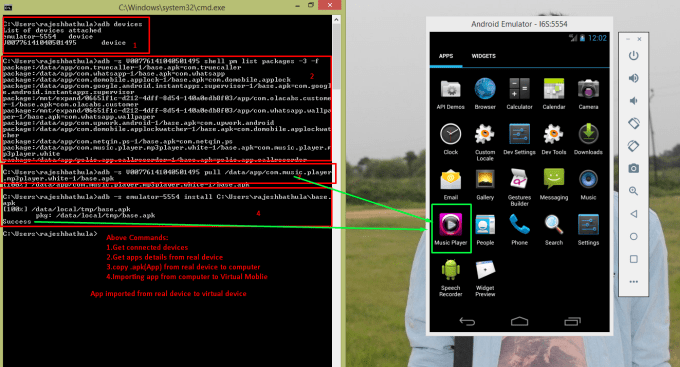Tap Android home navigation button

click(x=519, y=321)
